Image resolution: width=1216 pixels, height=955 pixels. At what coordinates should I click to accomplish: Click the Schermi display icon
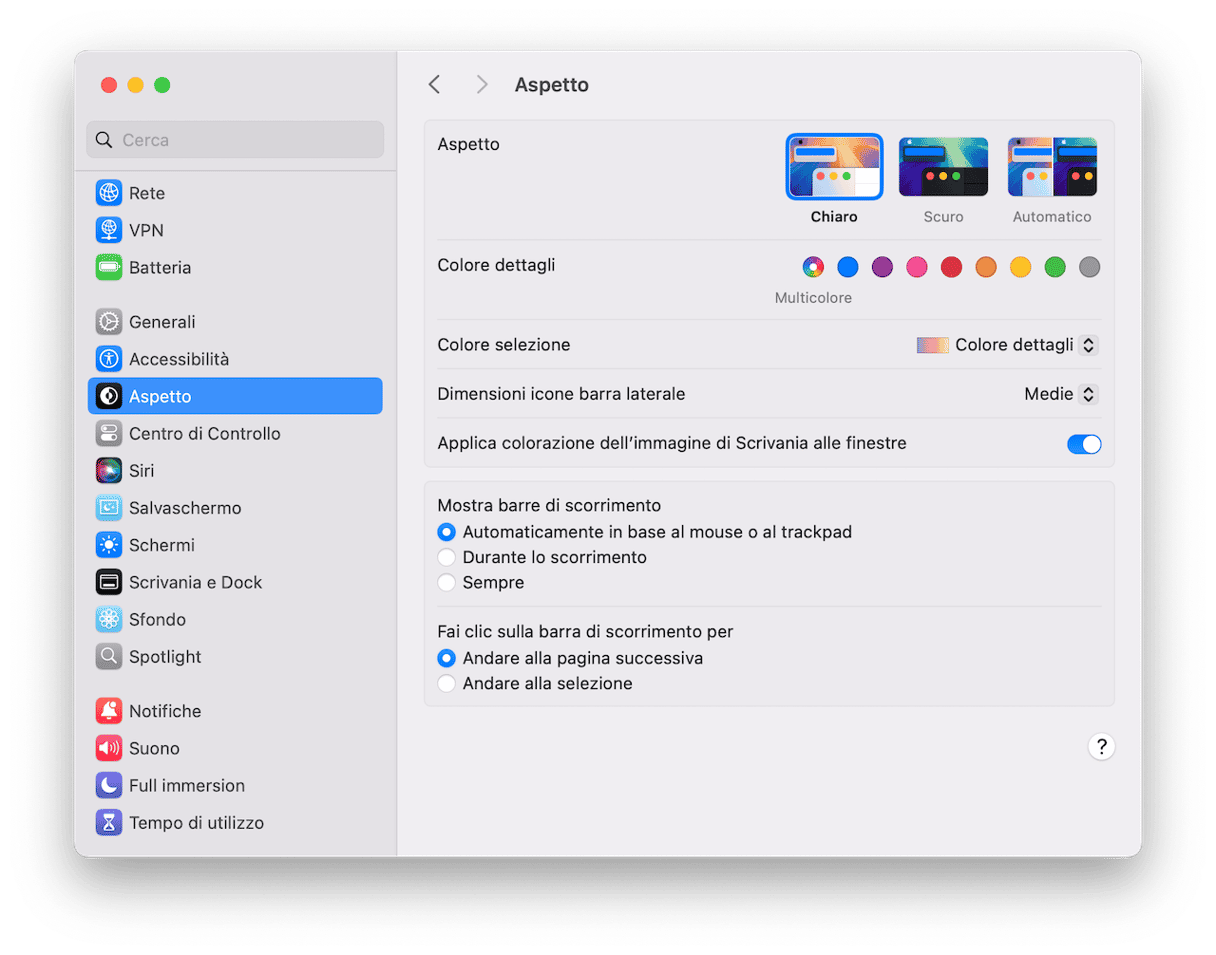tap(109, 545)
